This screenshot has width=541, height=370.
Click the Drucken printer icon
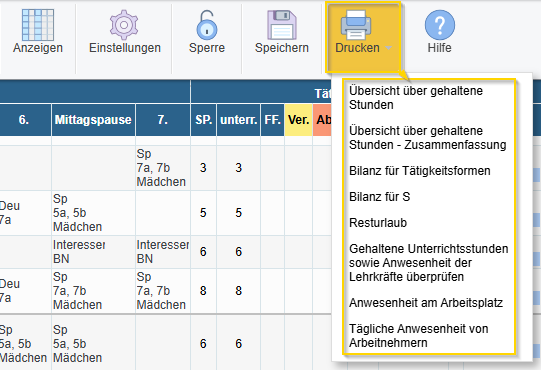click(x=356, y=25)
